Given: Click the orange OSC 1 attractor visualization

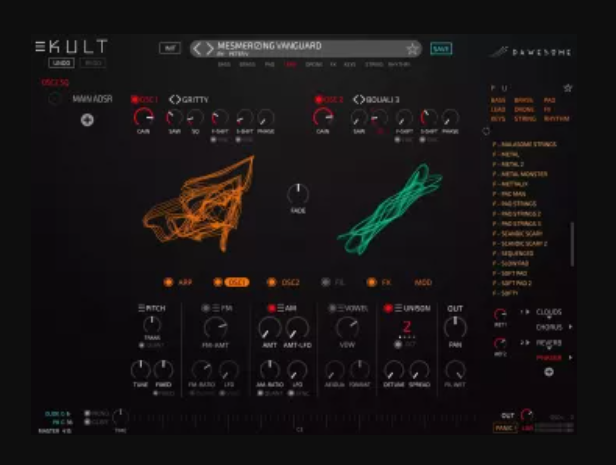Looking at the screenshot, I should (x=200, y=204).
